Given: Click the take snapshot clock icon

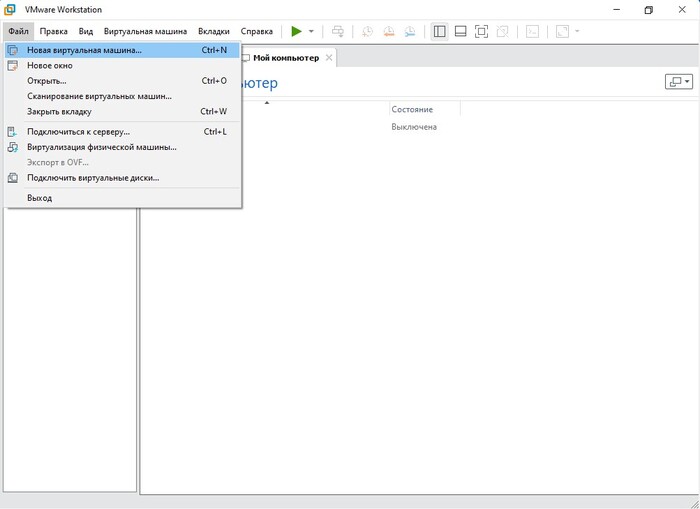Looking at the screenshot, I should pos(367,31).
